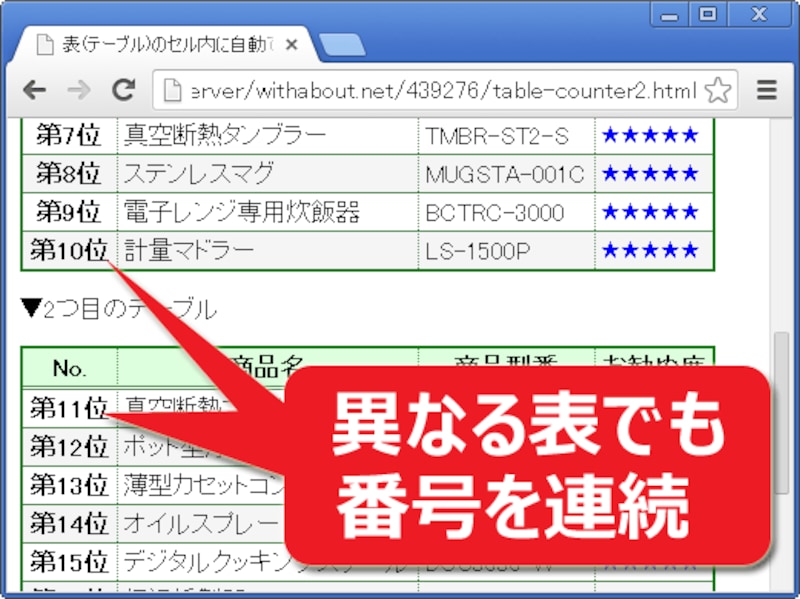This screenshot has height=599, width=800.
Task: Click the cell 第7位
Action: pyautogui.click(x=68, y=136)
